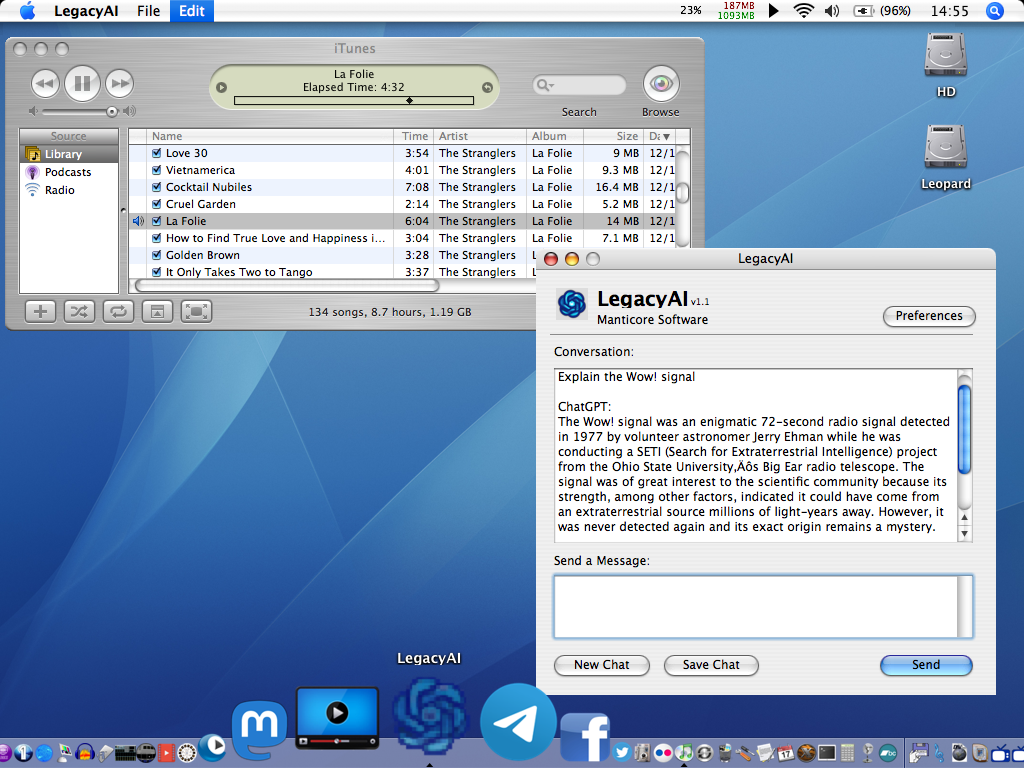Screen dimensions: 1024x768
Task: Uncheck the La Folie song checkbox
Action: click(157, 221)
